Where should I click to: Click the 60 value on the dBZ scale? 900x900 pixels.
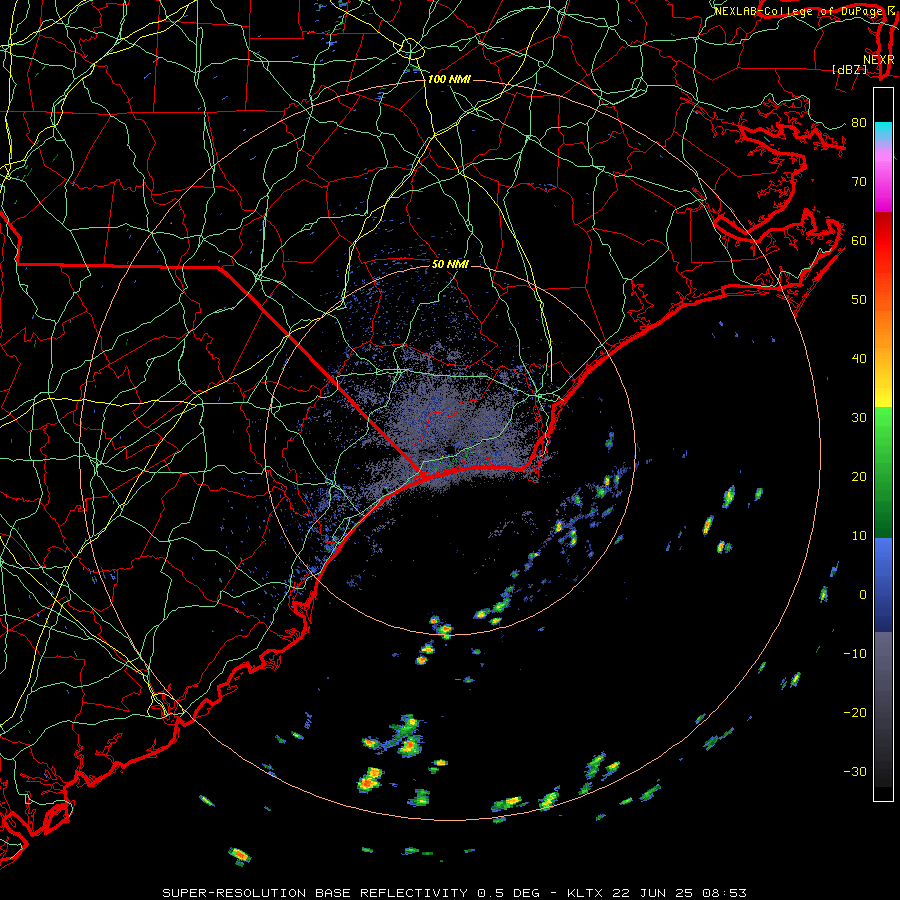[859, 240]
